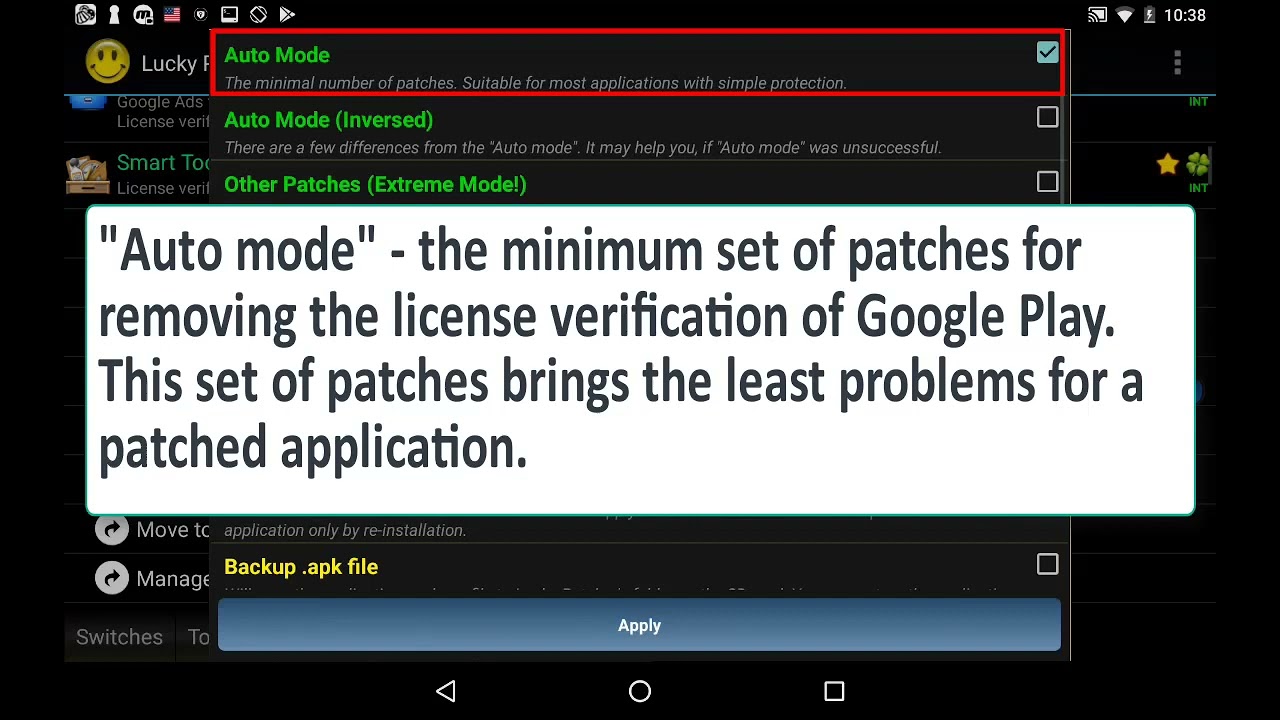Tap 'application only by re-installation' text
1280x720 pixels.
coord(345,531)
